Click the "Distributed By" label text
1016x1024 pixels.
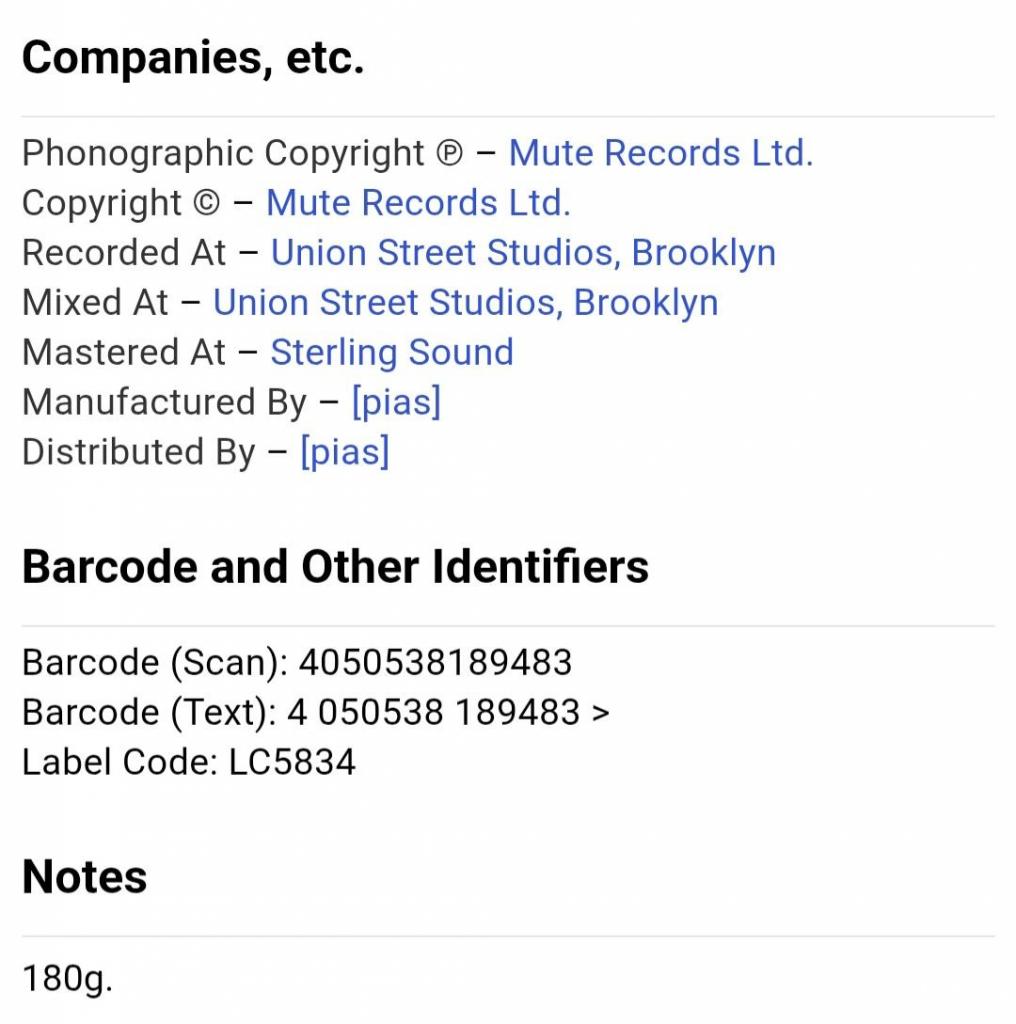click(x=138, y=452)
